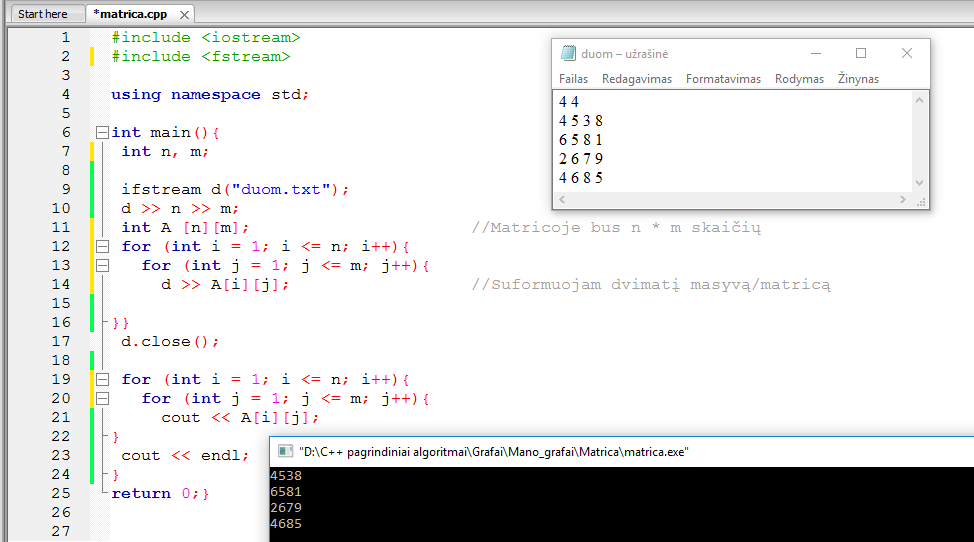This screenshot has height=542, width=974.
Task: Click console output line 2679
Action: click(x=286, y=508)
